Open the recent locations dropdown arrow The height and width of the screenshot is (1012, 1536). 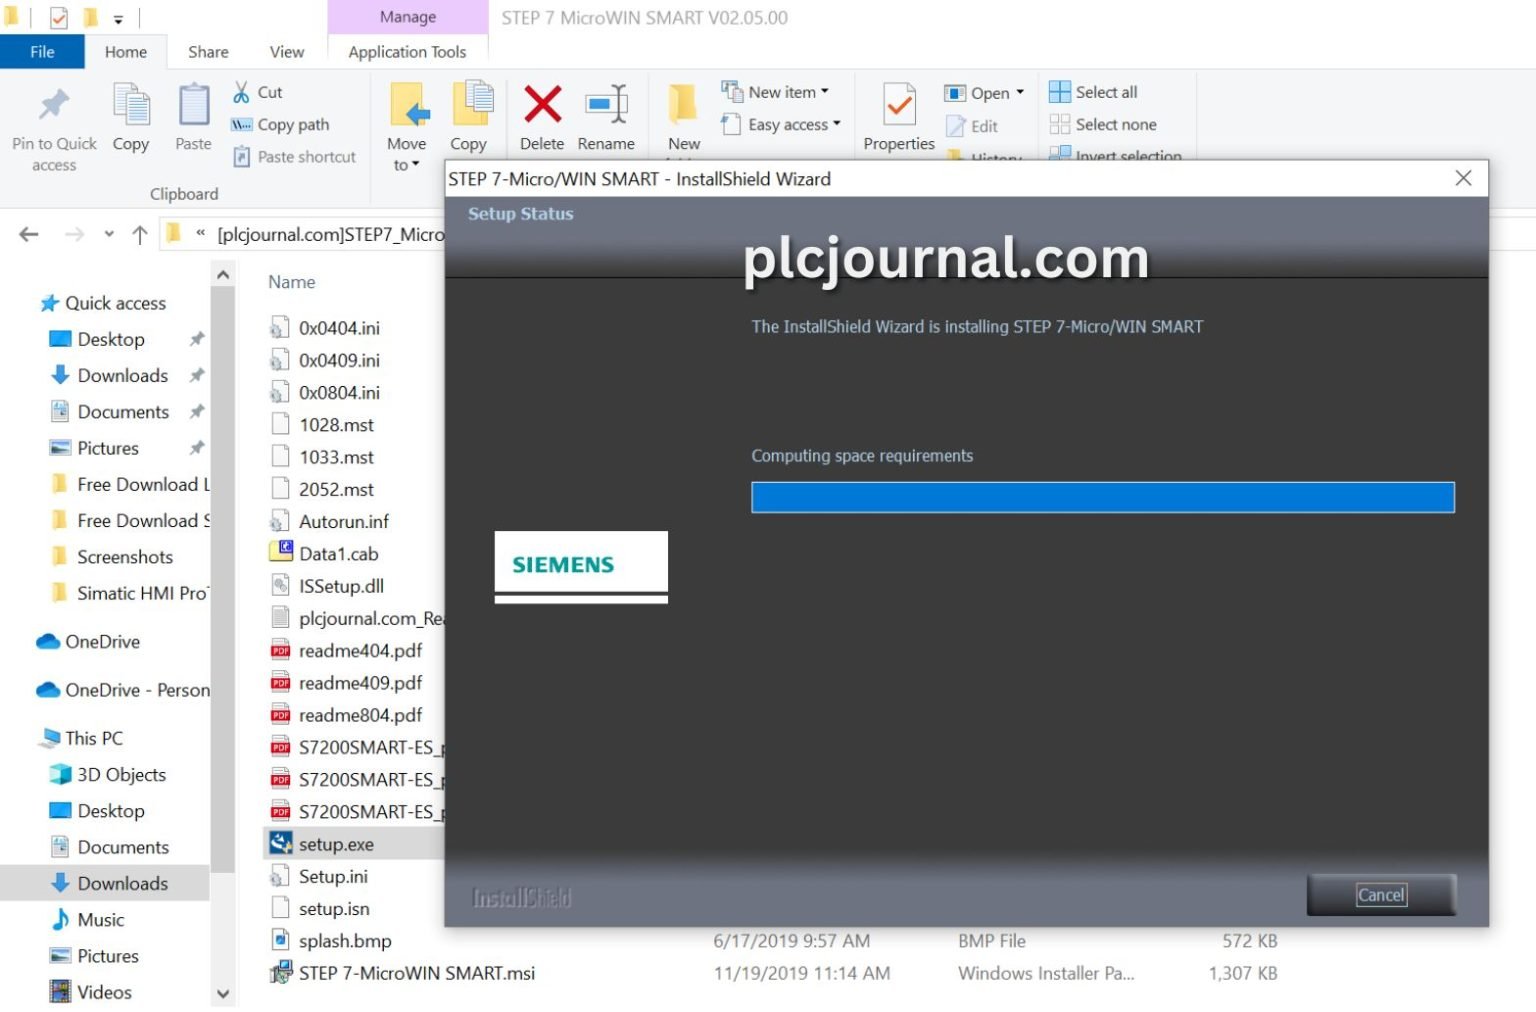(109, 235)
